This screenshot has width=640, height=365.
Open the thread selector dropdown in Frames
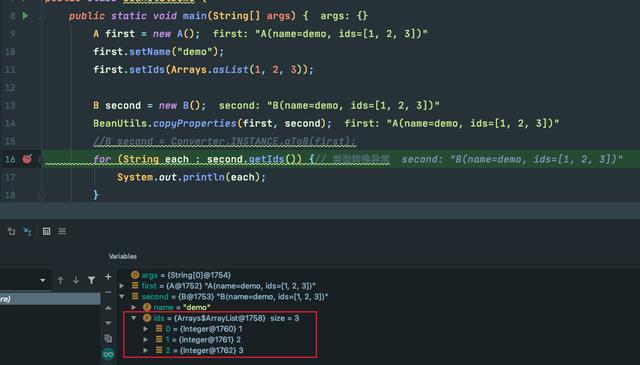click(x=43, y=280)
